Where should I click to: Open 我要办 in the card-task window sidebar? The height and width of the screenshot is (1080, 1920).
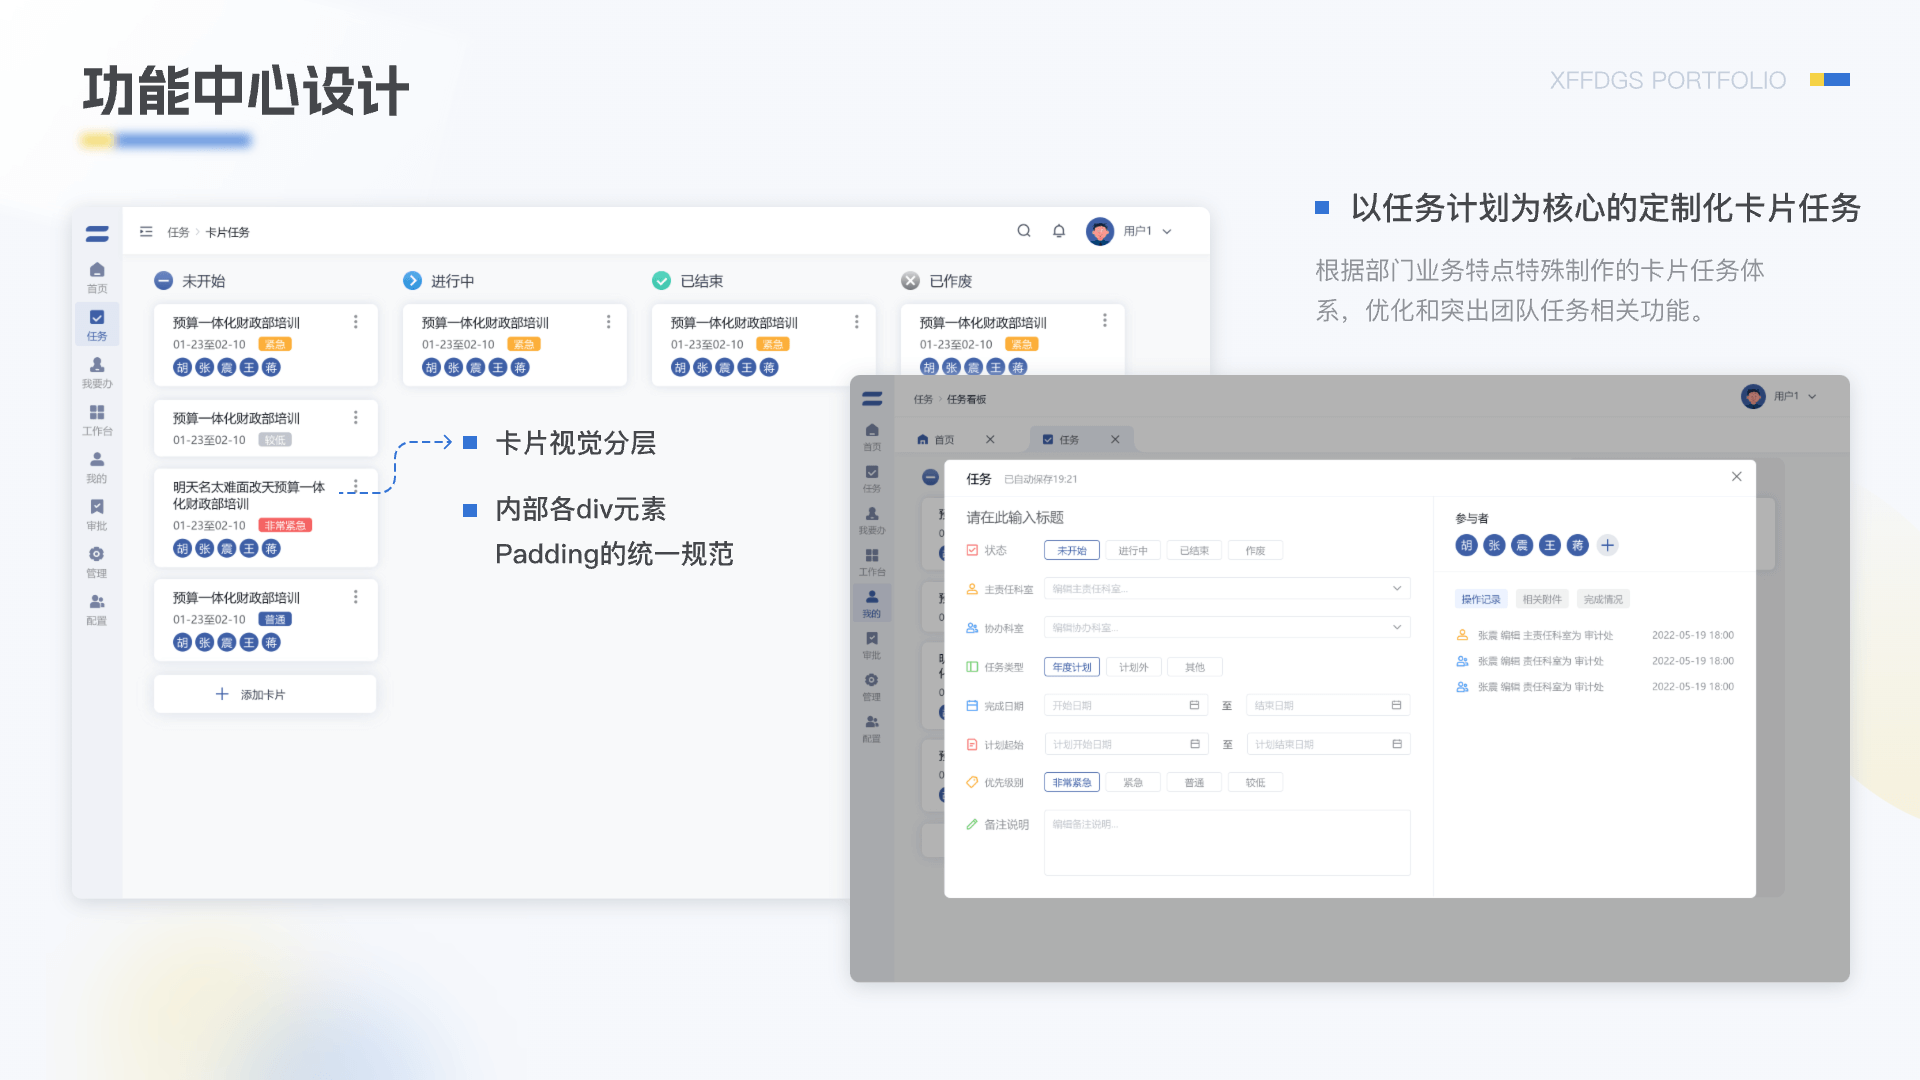[97, 372]
